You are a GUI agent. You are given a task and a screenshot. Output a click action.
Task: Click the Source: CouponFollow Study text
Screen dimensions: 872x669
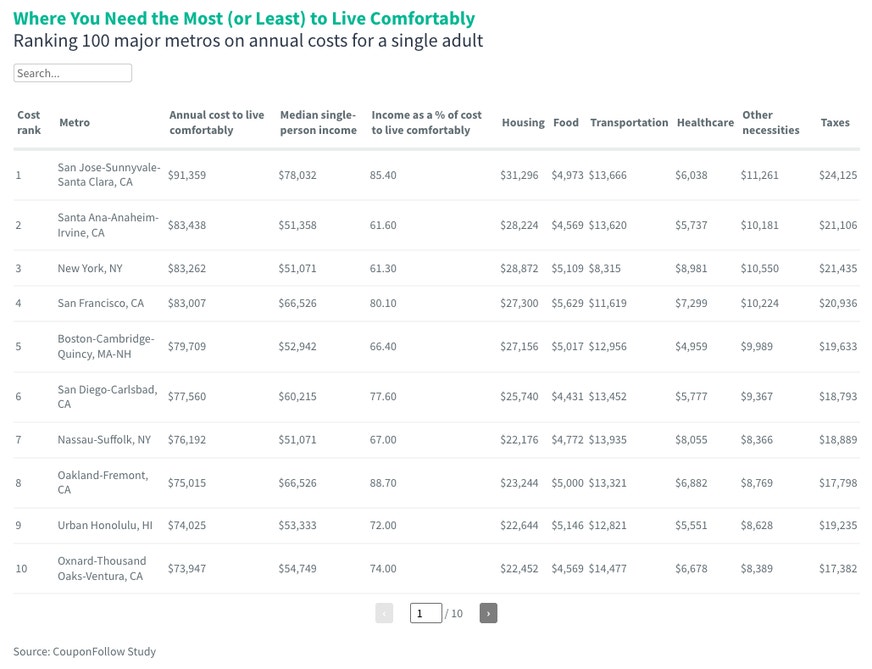85,651
